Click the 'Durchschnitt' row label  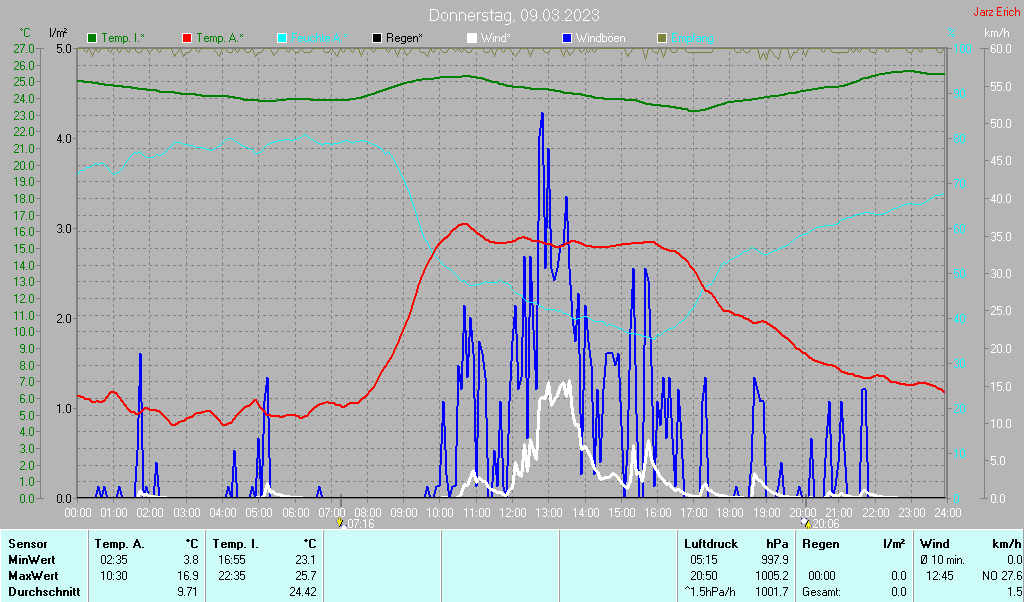coord(44,592)
